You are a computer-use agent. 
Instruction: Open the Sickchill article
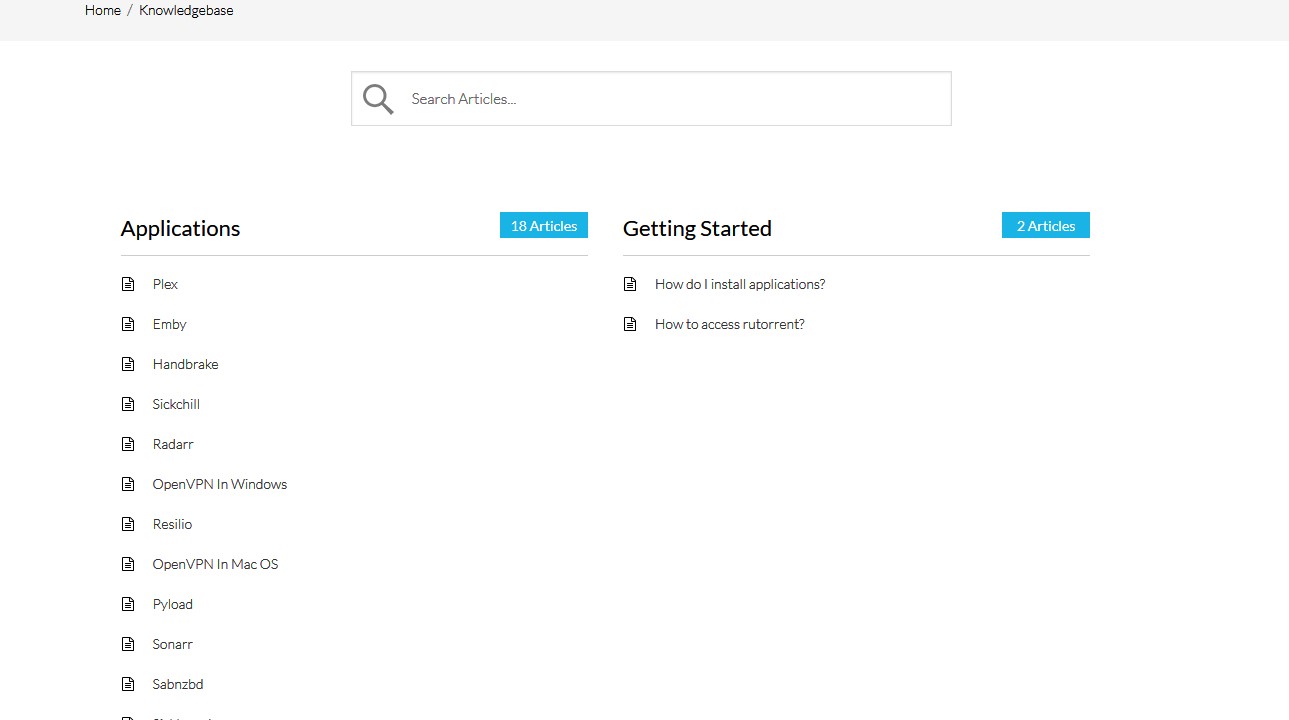point(176,404)
